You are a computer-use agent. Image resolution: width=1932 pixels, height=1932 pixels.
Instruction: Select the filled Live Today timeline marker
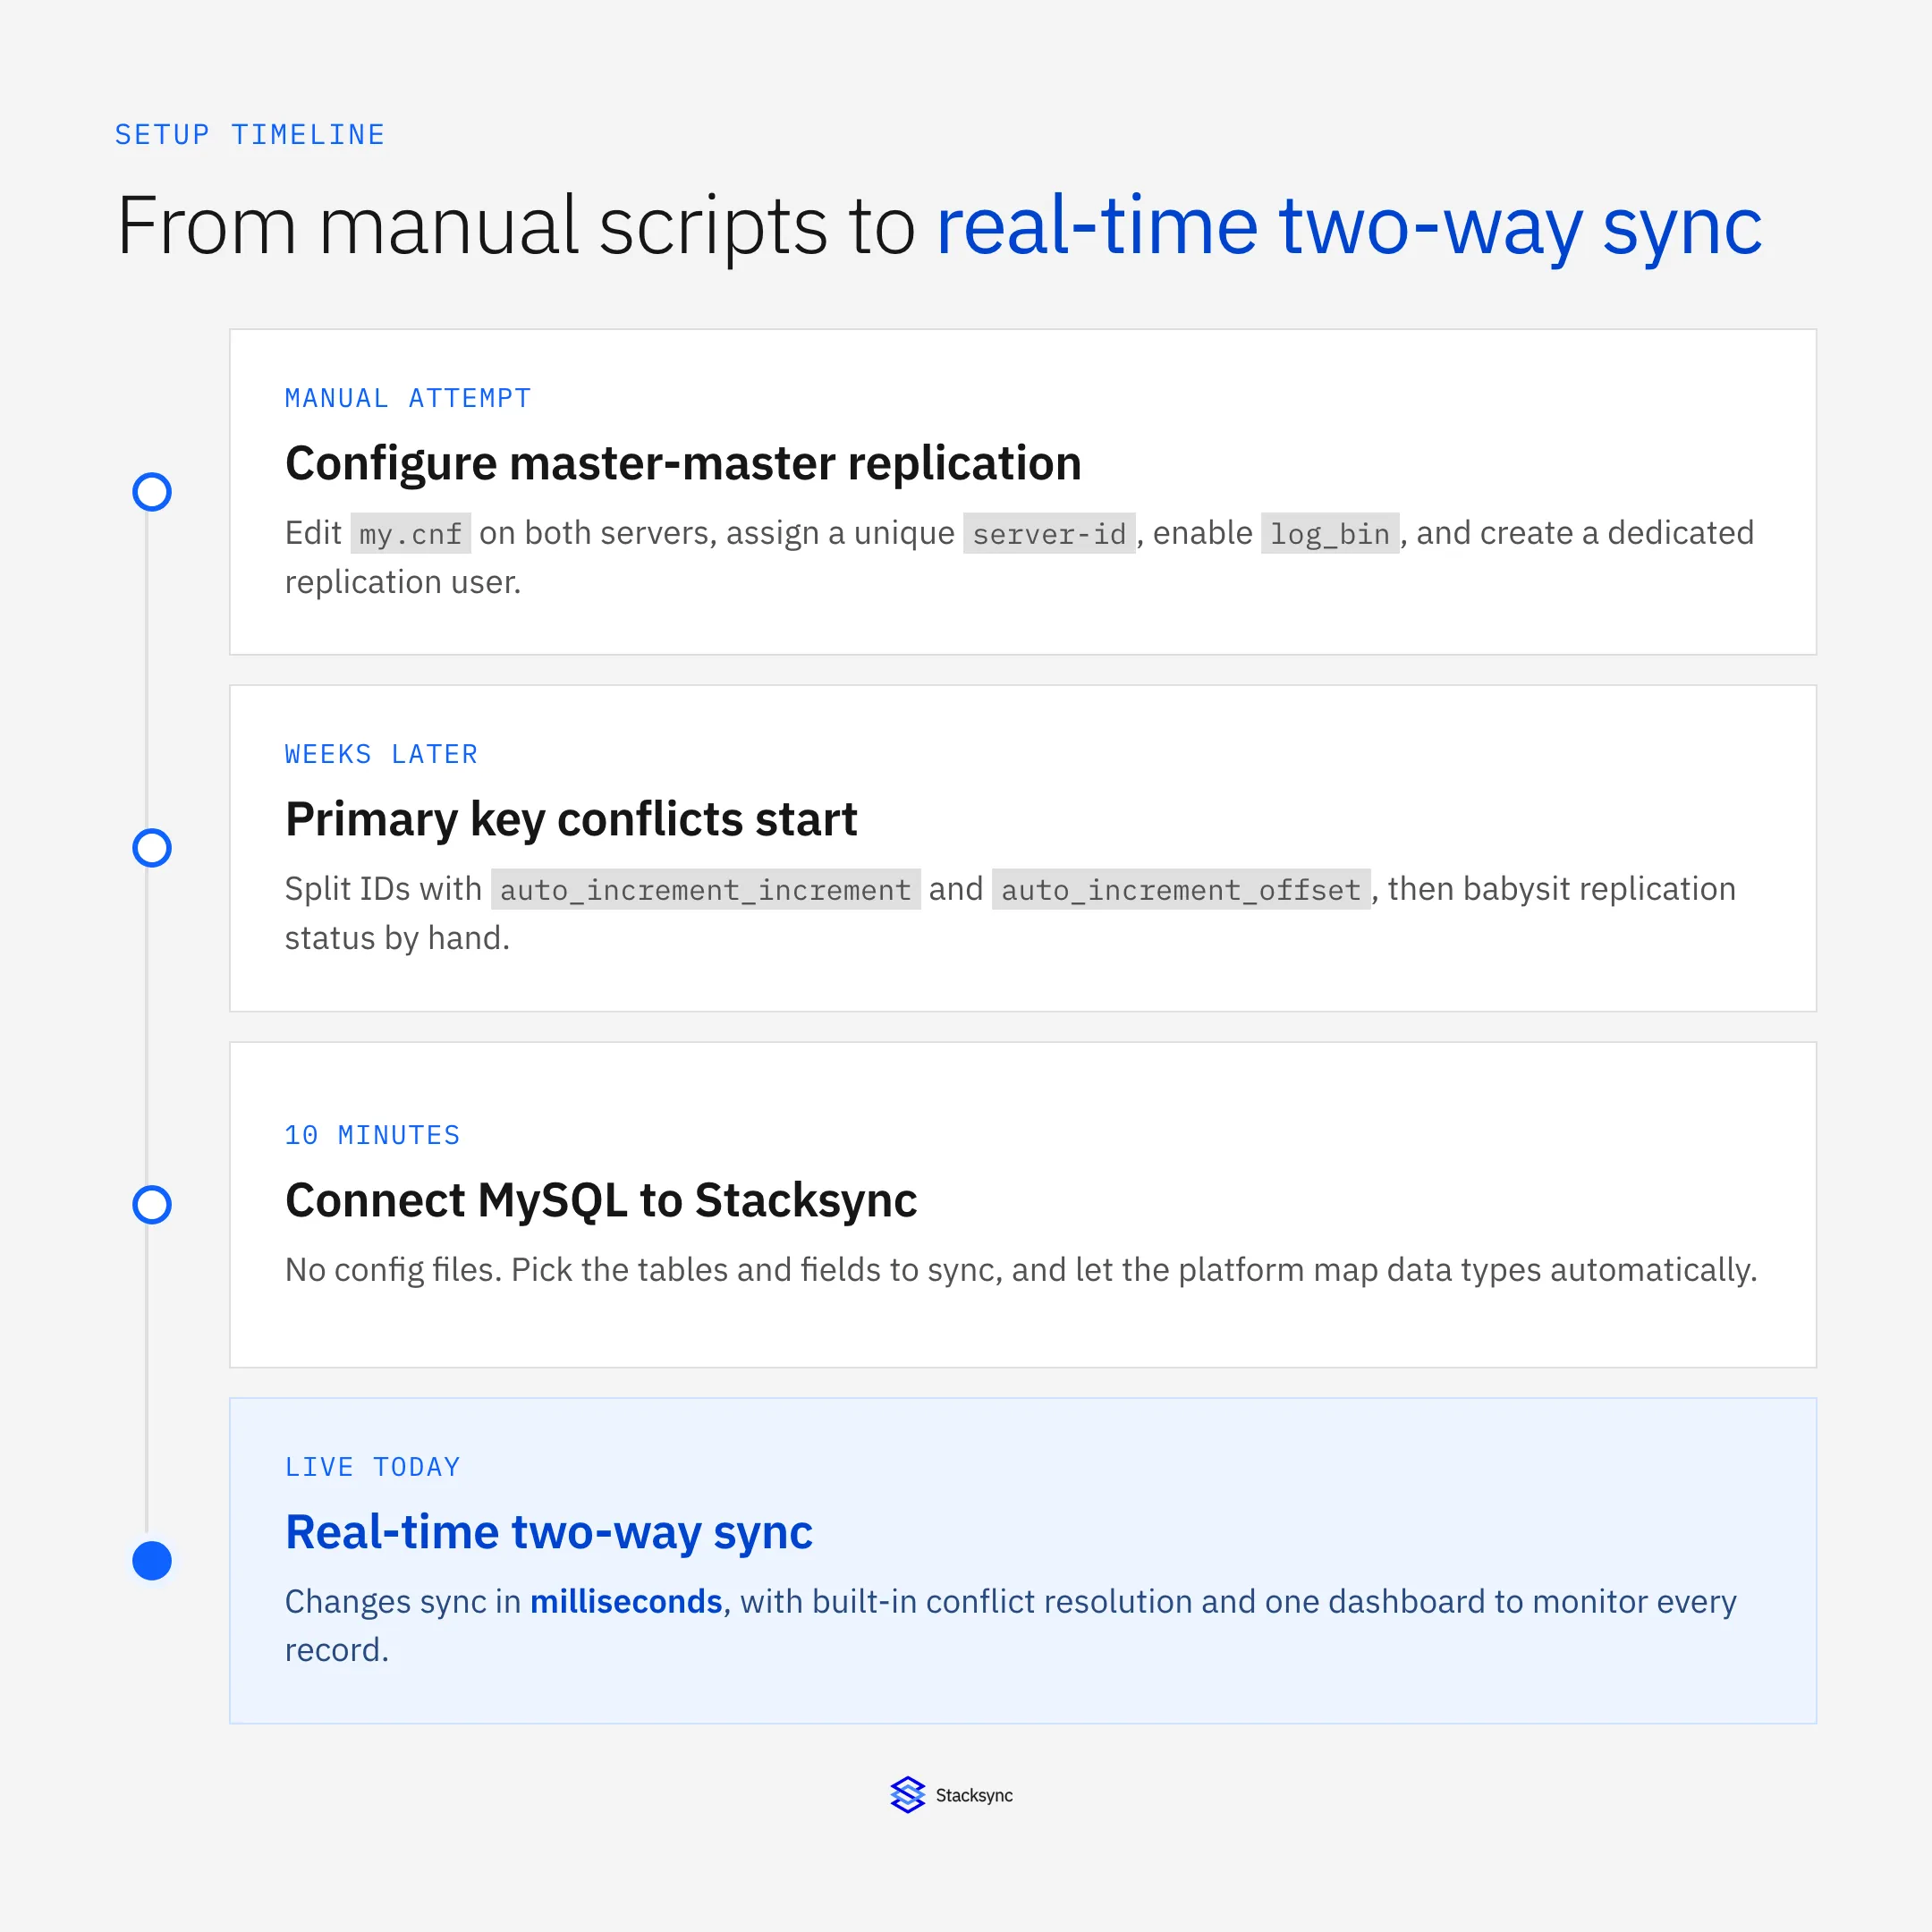tap(152, 1561)
